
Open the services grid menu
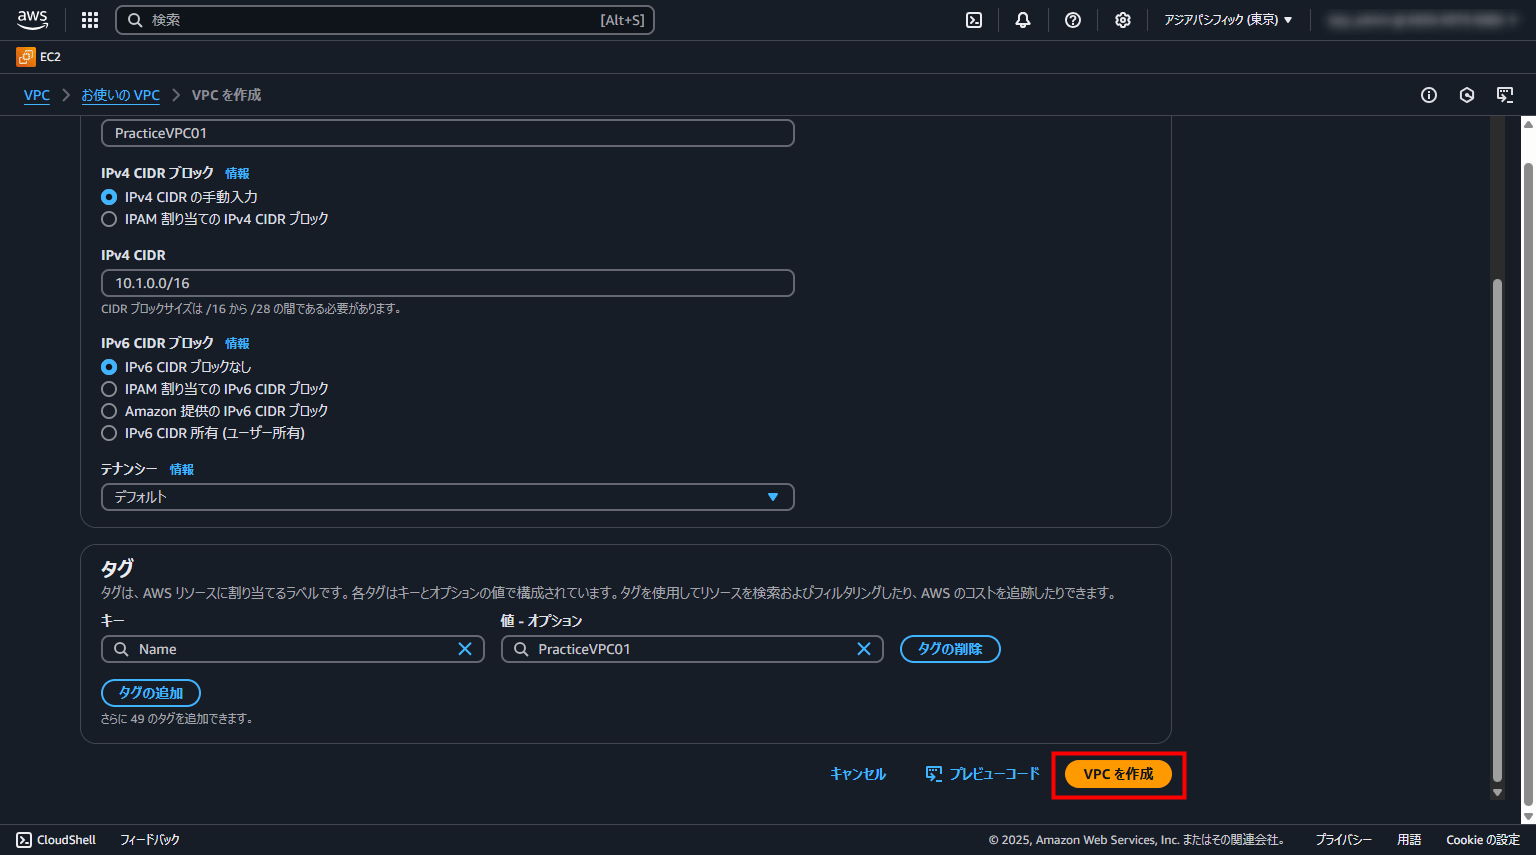(90, 20)
